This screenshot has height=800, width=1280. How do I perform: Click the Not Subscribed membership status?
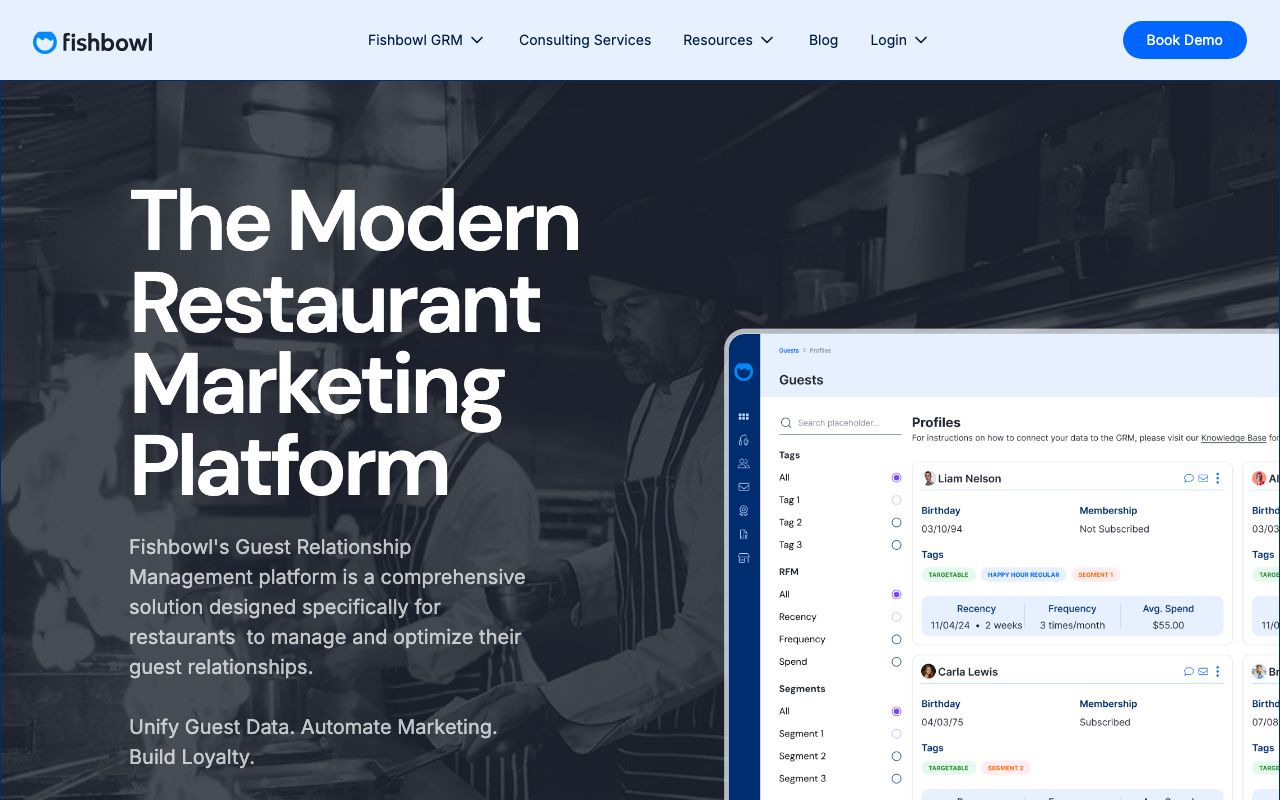pyautogui.click(x=1114, y=529)
